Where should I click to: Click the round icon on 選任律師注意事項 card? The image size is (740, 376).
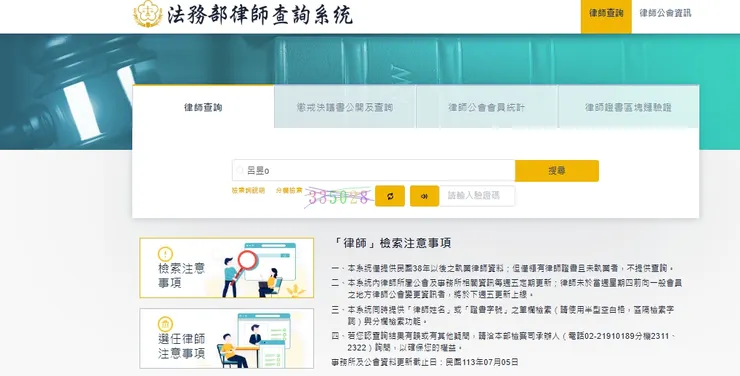point(165,324)
